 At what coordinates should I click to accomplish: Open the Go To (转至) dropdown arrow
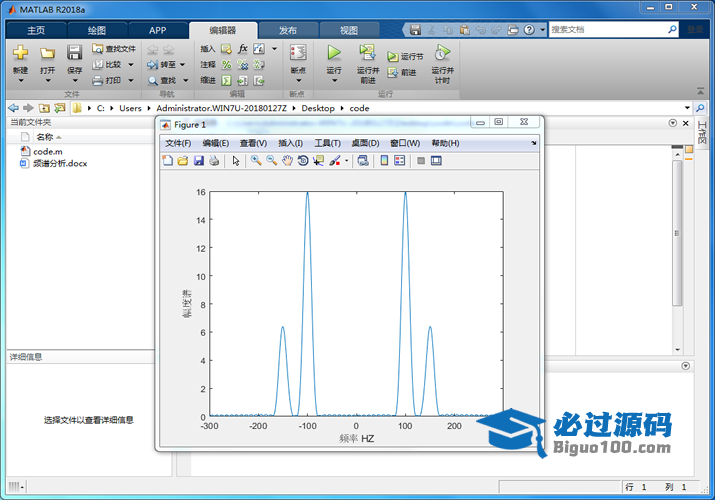(182, 65)
